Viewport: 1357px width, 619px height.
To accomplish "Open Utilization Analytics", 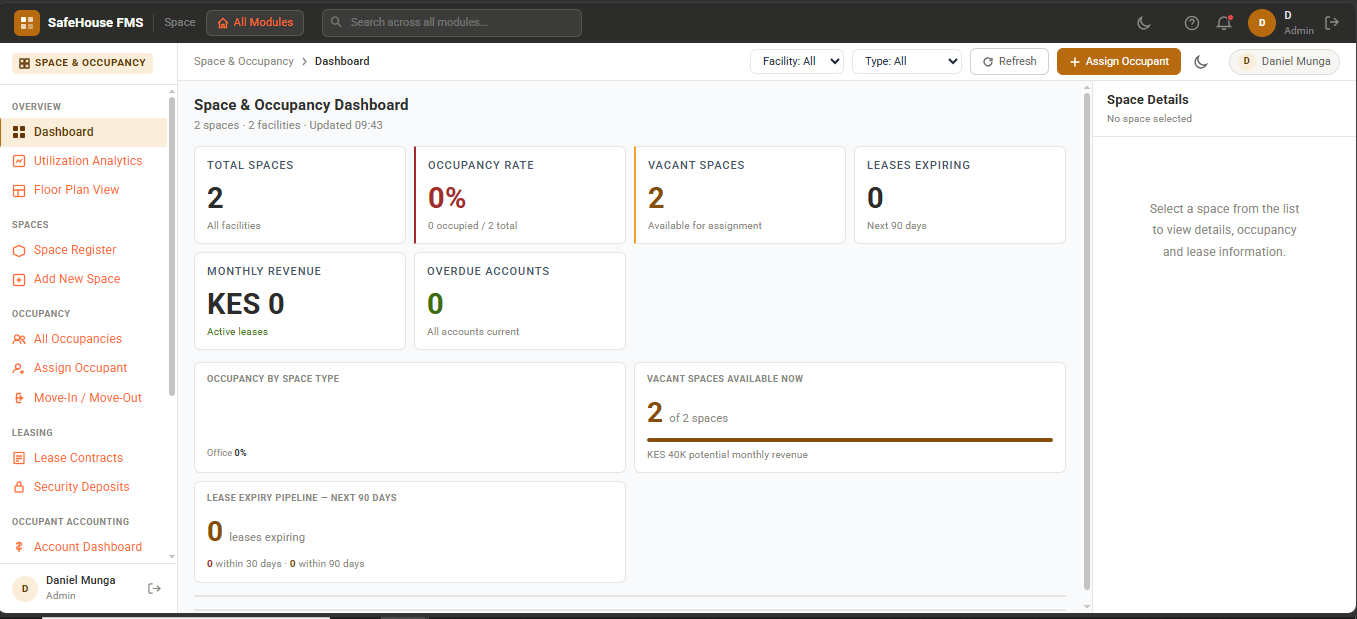I will tap(84, 161).
